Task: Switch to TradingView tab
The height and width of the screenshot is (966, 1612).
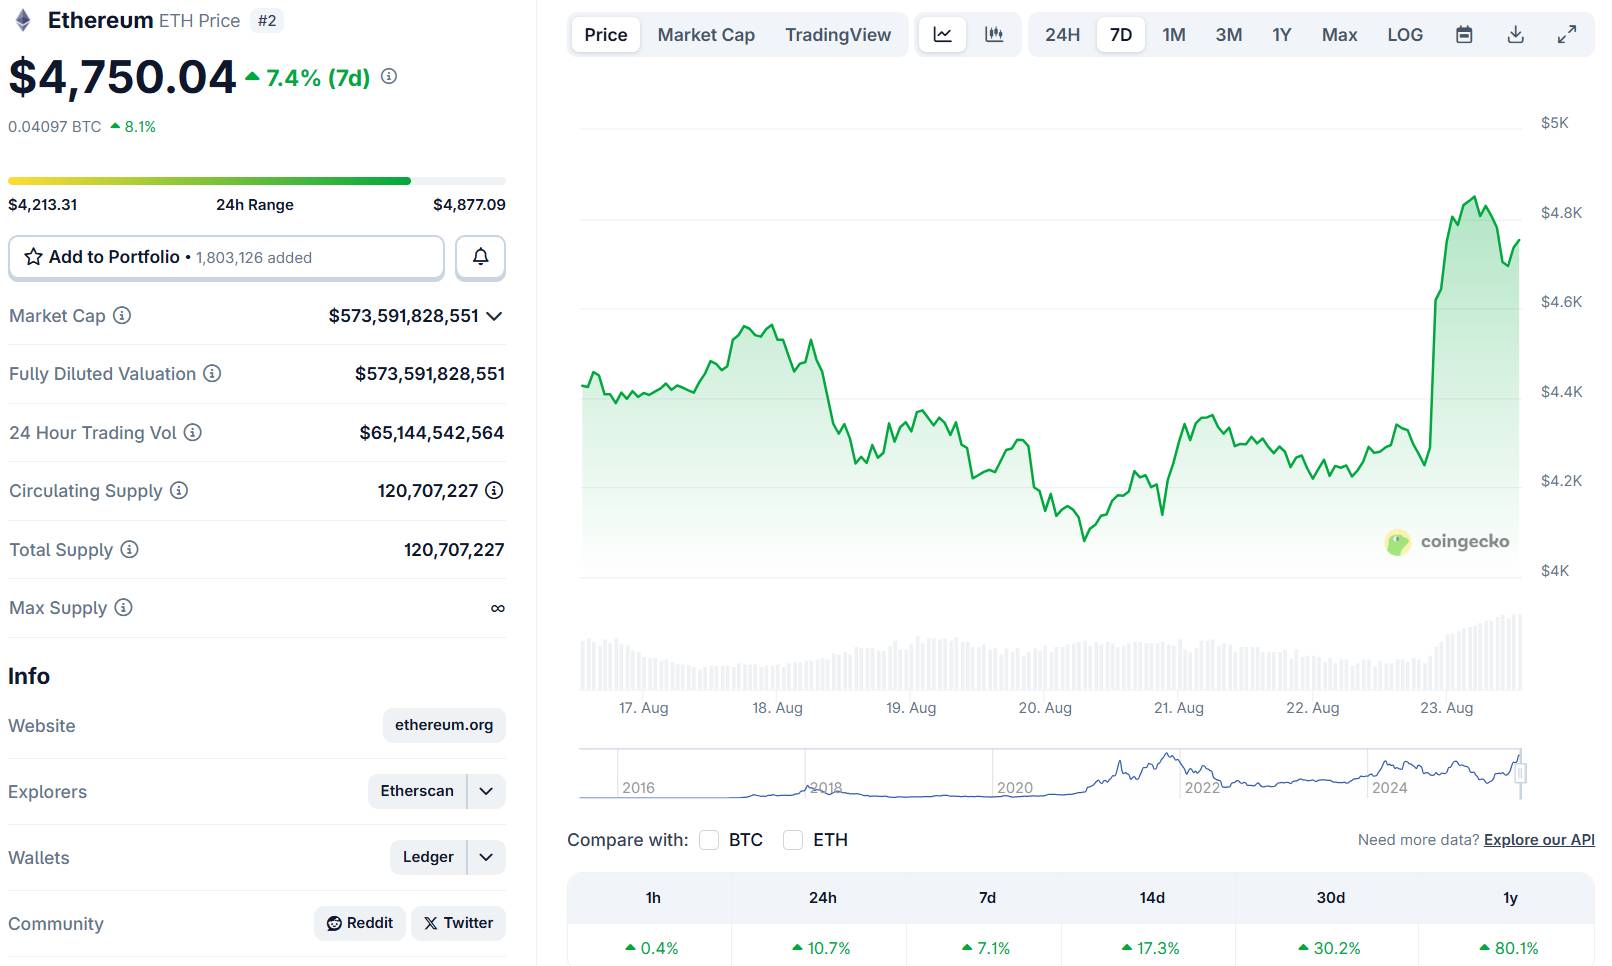Action: click(838, 35)
